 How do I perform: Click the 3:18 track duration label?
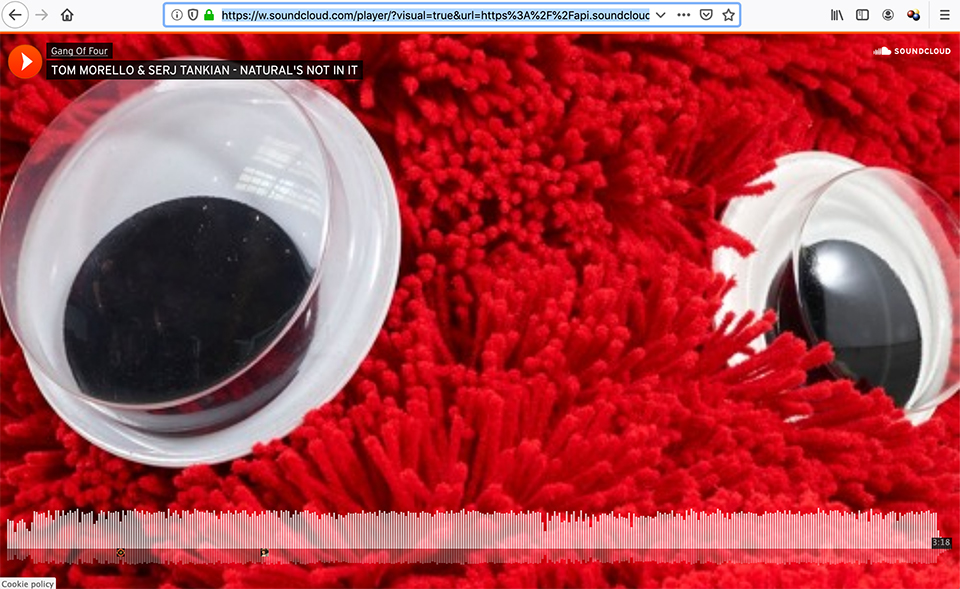click(x=941, y=542)
